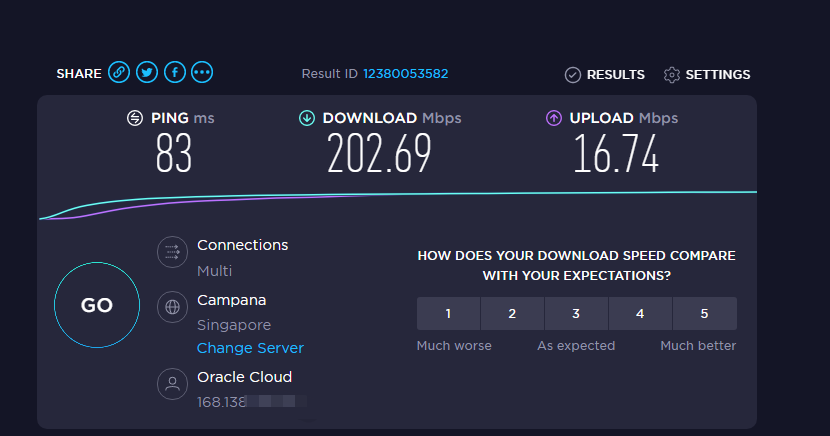Rate download speed as 5

704,314
